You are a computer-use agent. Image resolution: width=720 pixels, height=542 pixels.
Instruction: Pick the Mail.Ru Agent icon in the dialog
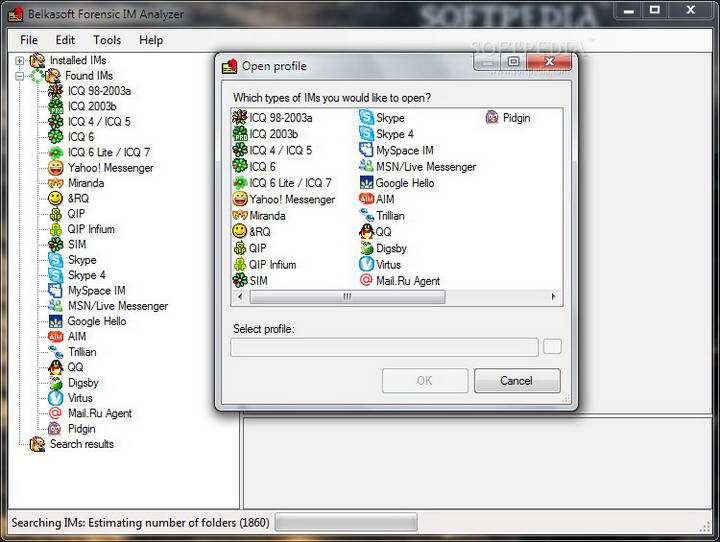(366, 280)
